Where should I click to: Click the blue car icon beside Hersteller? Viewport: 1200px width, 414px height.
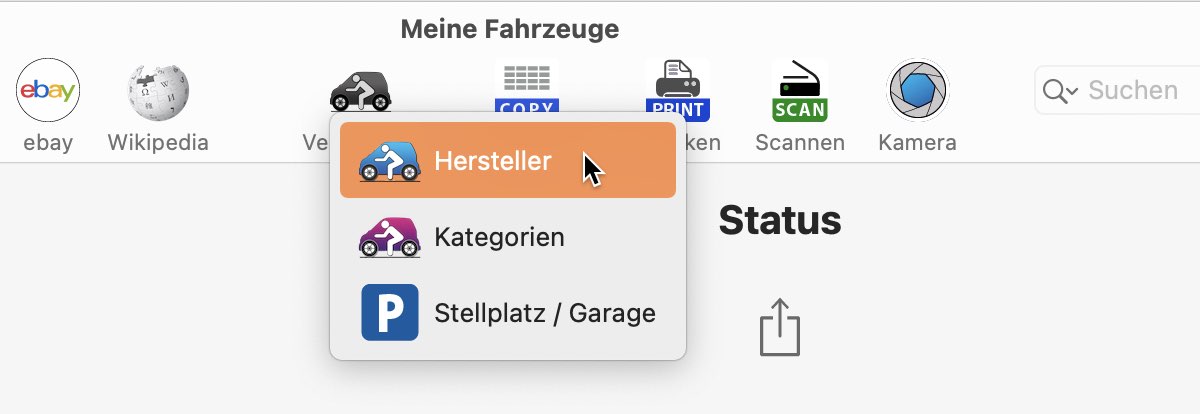coord(389,160)
